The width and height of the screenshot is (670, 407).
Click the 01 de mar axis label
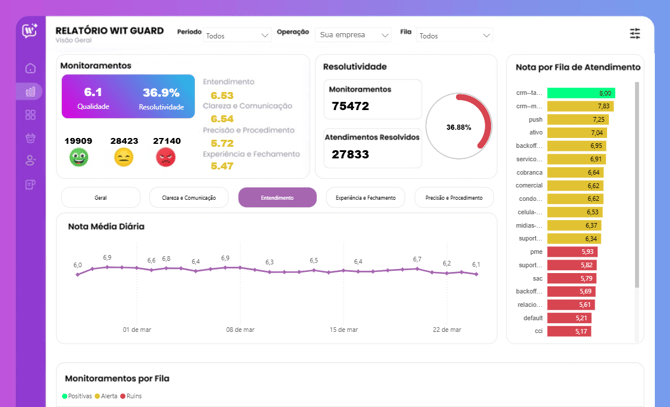pos(137,330)
